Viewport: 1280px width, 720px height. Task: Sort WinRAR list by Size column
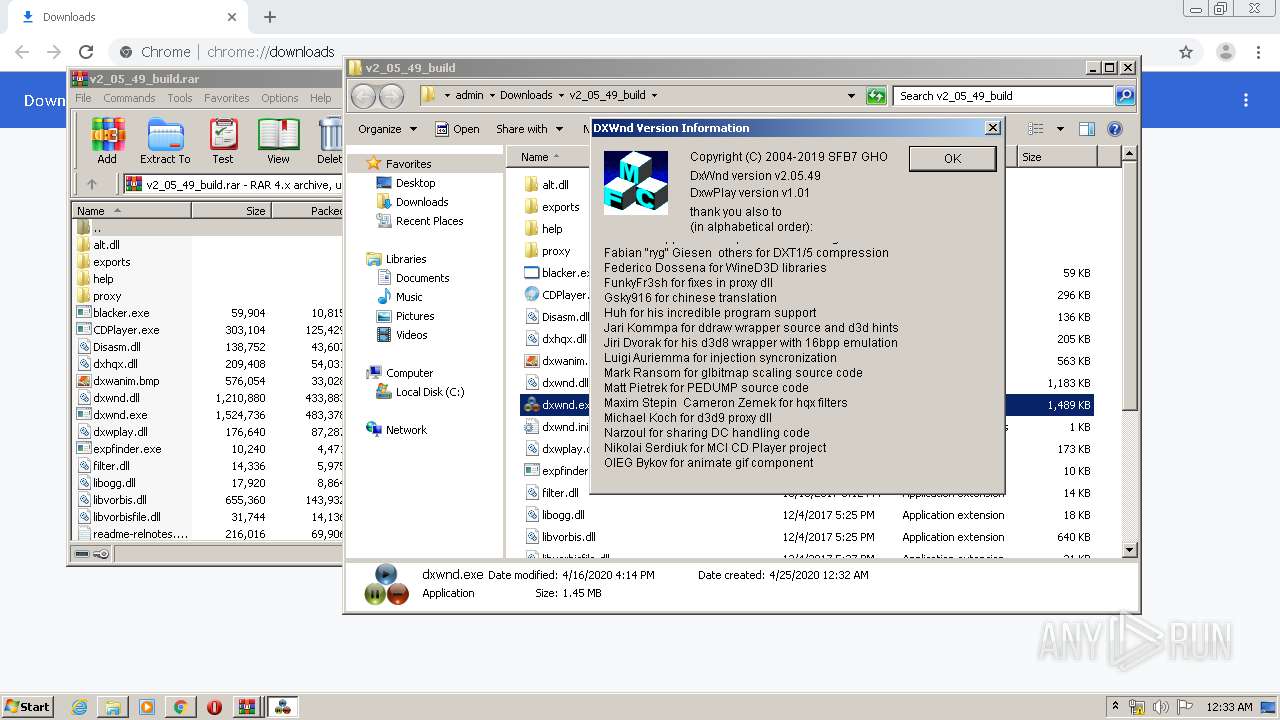[x=231, y=211]
